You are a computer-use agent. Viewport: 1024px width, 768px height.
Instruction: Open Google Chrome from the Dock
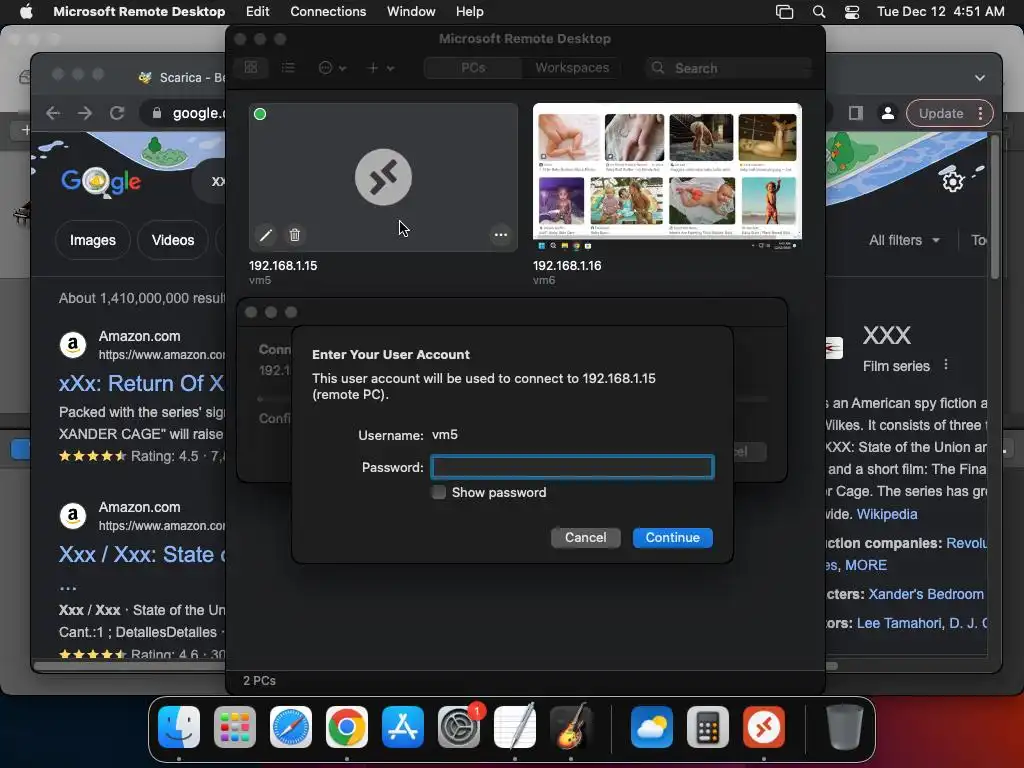(347, 727)
